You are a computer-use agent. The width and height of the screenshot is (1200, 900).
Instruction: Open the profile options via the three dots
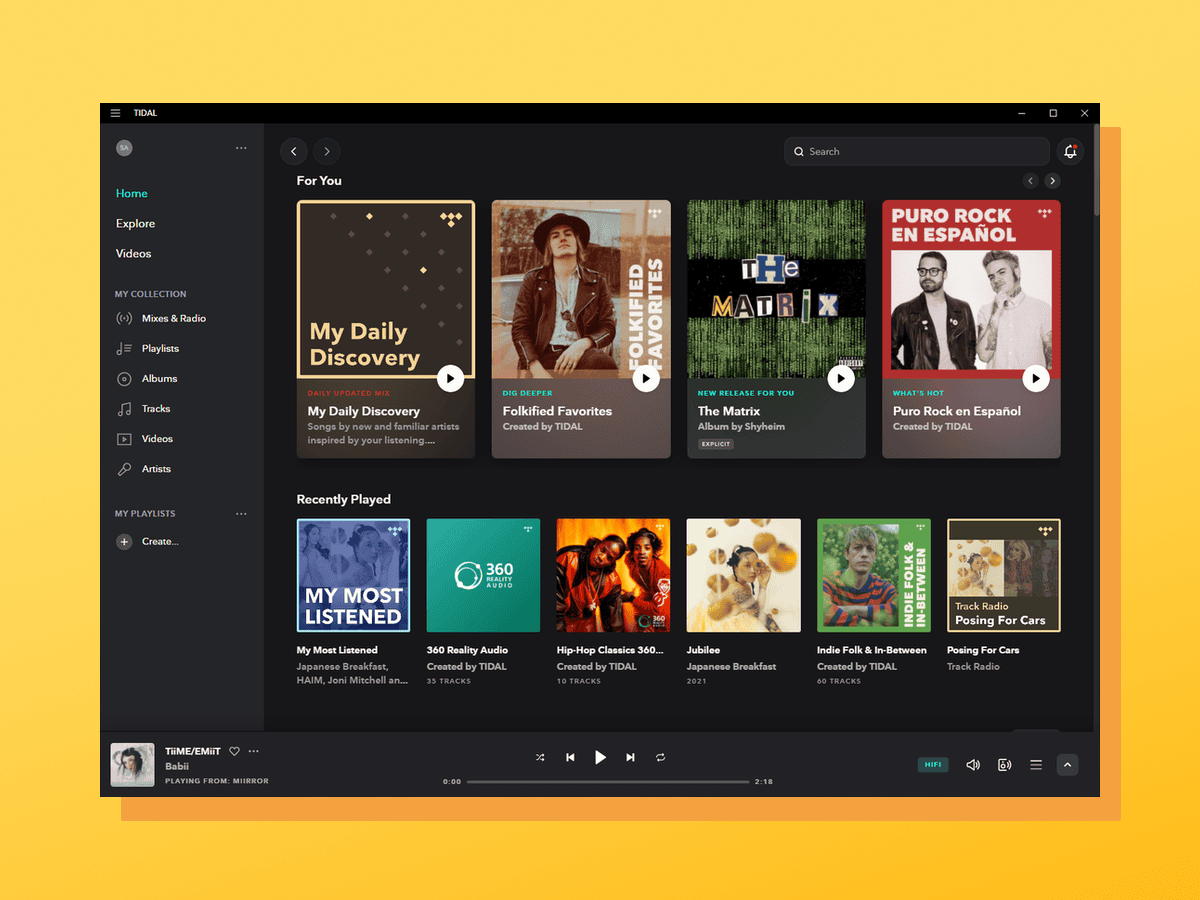tap(241, 147)
